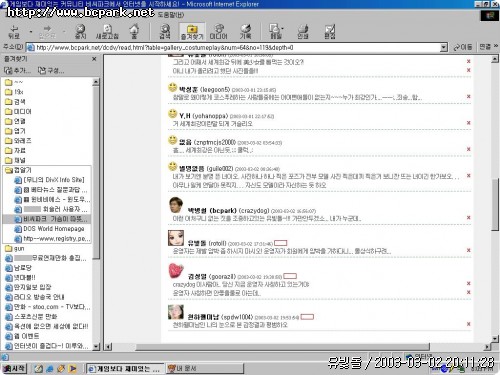Close the 즐겨찾기 favorites side panel

[x=94, y=59]
